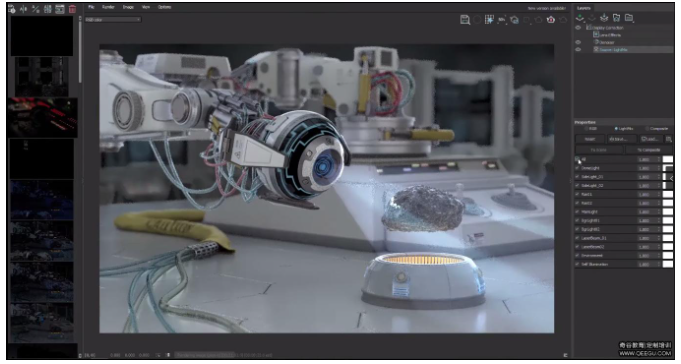
Task: Click the history panel vertical scrollbar
Action: (80, 52)
